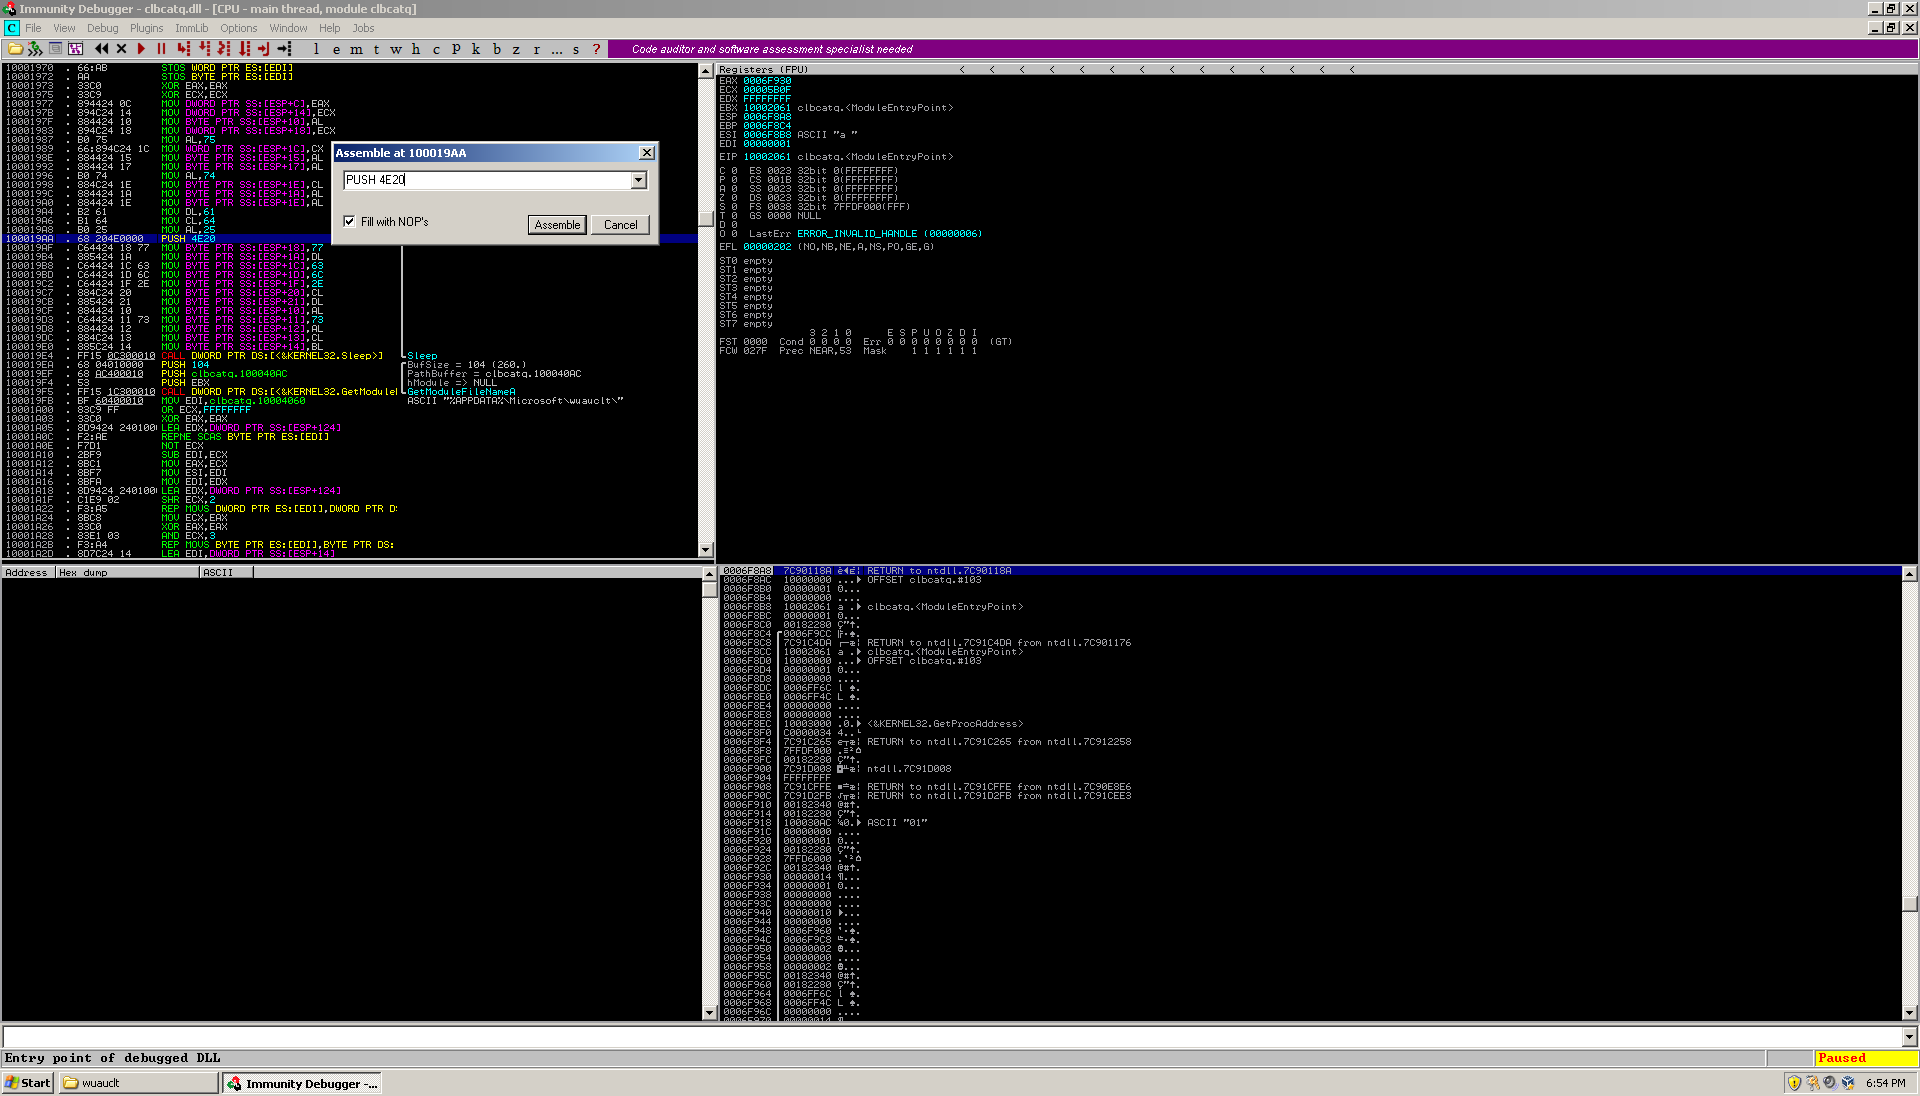Click the Assemble button

(557, 225)
